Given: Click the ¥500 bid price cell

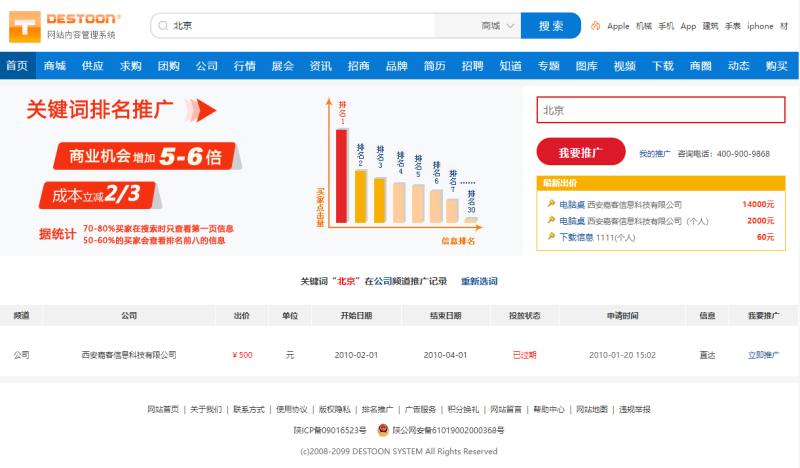Looking at the screenshot, I should click(242, 355).
